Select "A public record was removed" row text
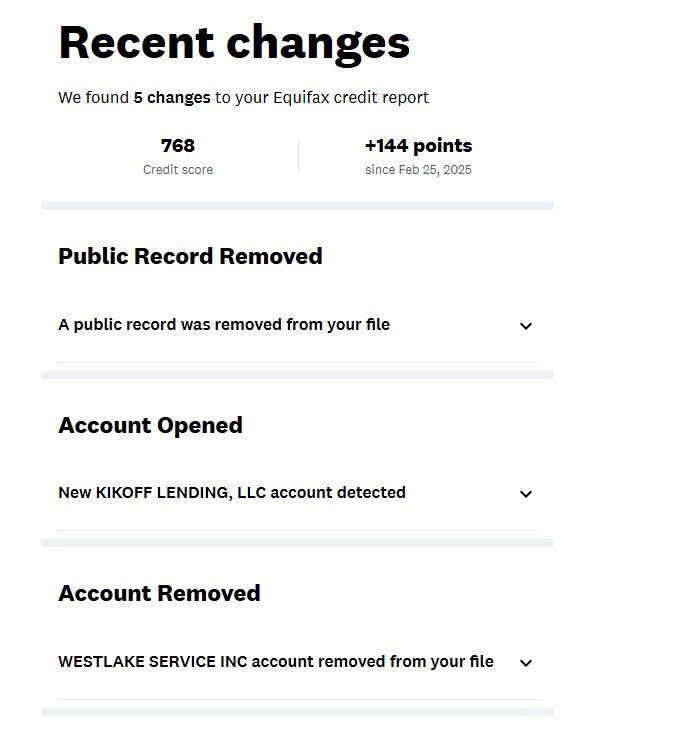 coord(224,325)
